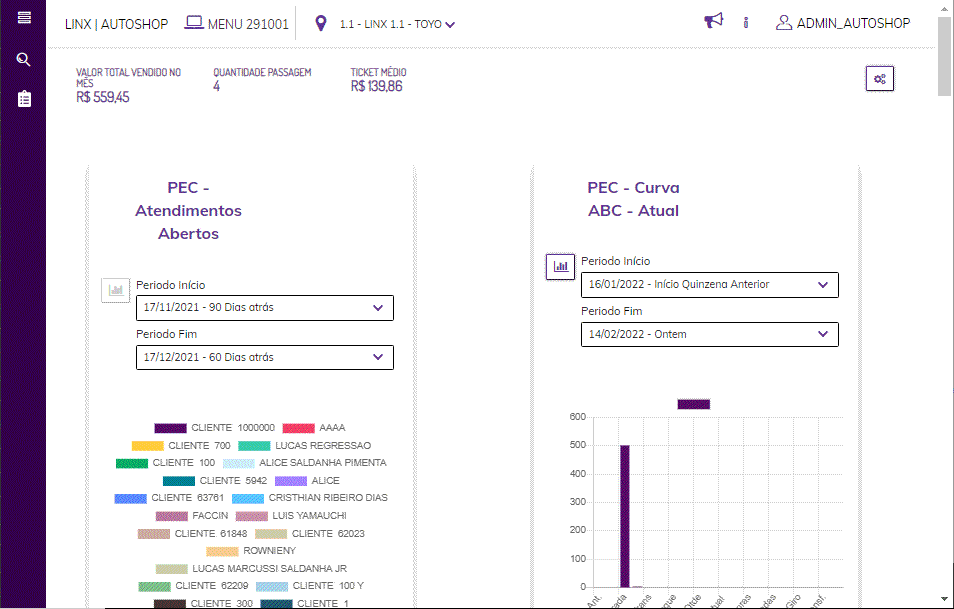This screenshot has height=609, width=954.
Task: Toggle LUCAS REGRESSAO legend swatch
Action: click(254, 446)
